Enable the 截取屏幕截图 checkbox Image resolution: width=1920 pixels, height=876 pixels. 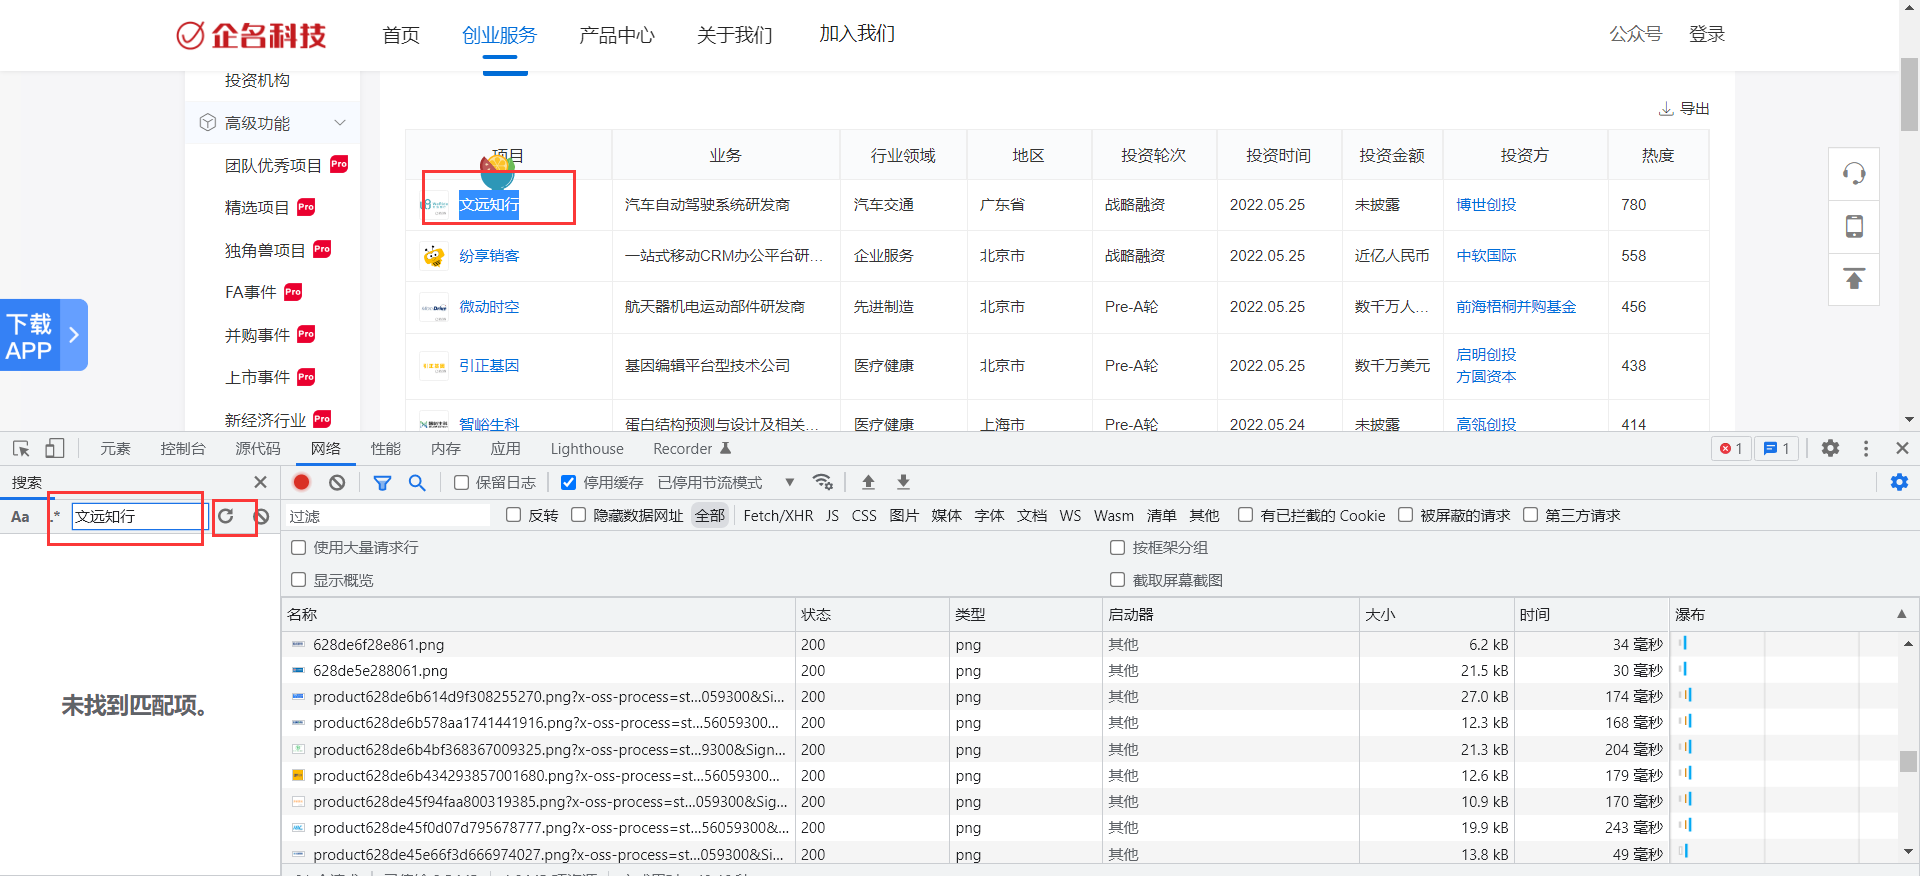tap(1117, 580)
